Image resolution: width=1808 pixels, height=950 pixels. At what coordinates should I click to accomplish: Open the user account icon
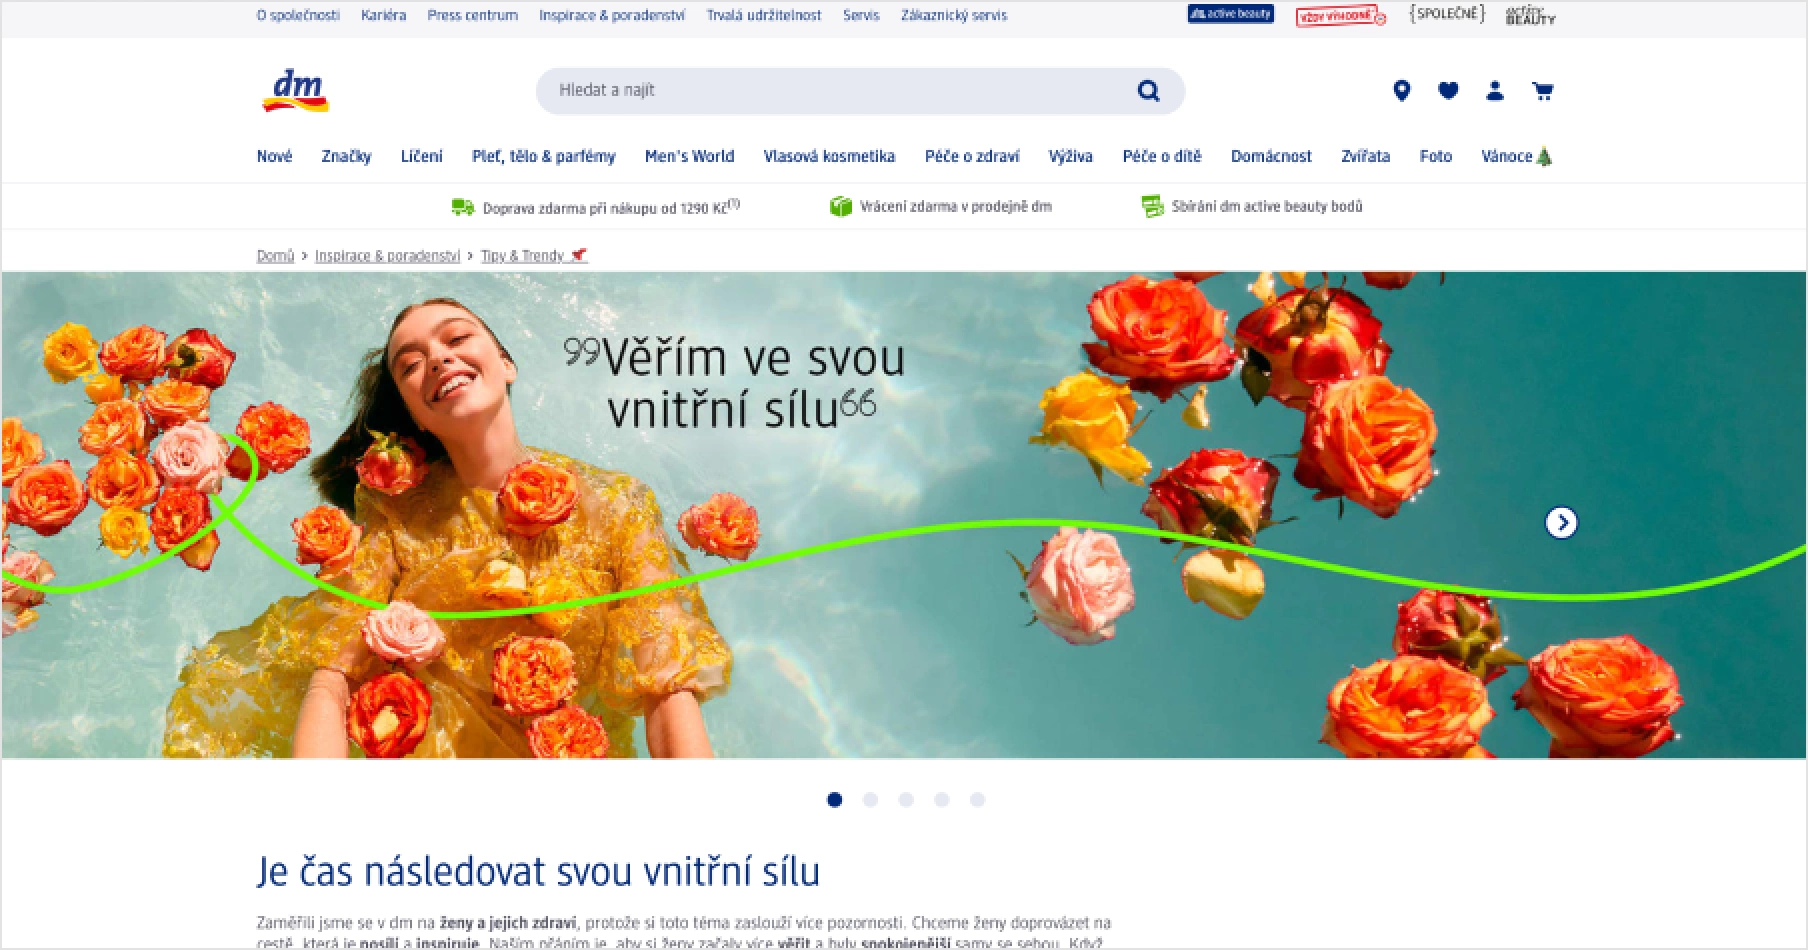point(1495,91)
